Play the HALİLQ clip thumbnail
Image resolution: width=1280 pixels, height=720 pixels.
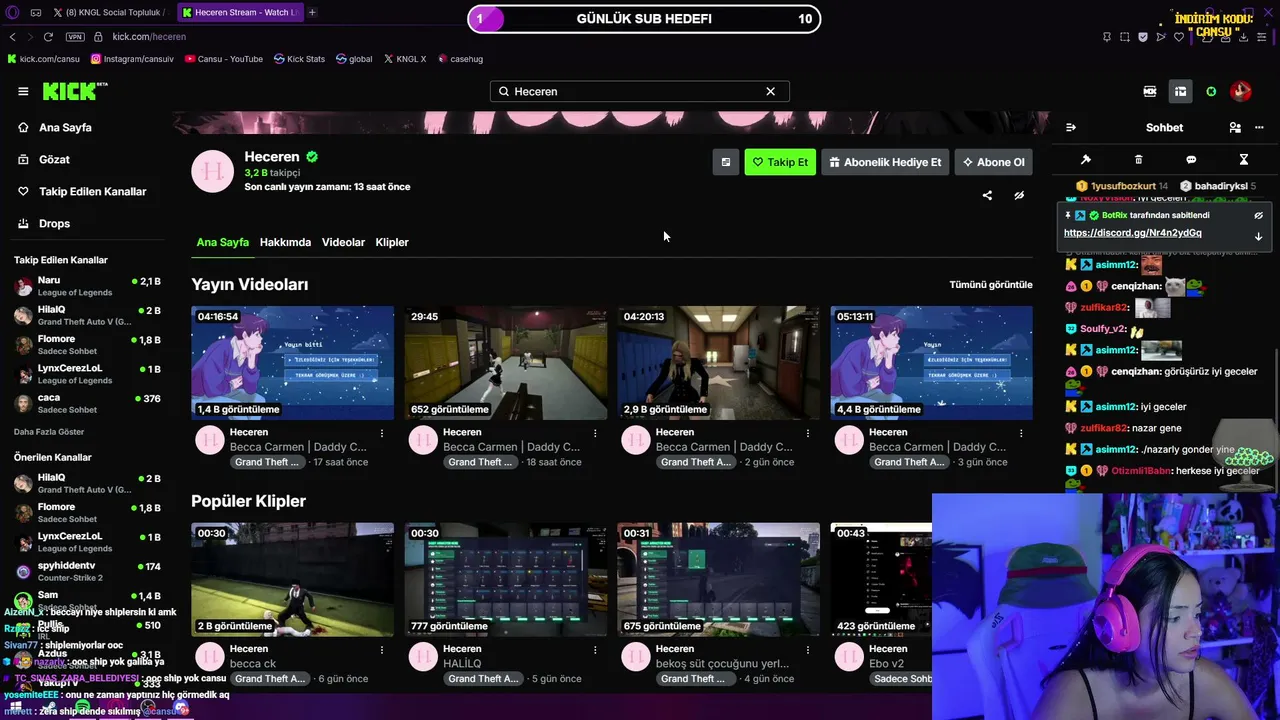pyautogui.click(x=506, y=579)
